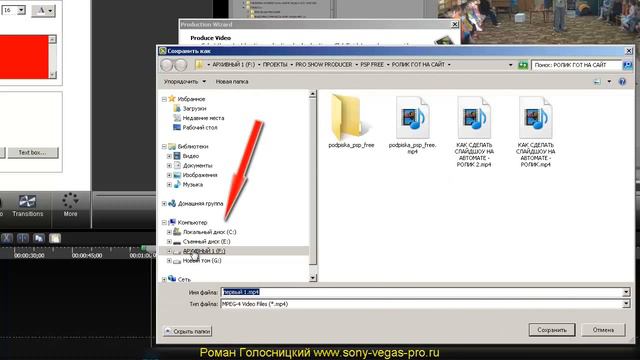
Task: Open the More tools menu in Camtasia
Action: (x=70, y=206)
